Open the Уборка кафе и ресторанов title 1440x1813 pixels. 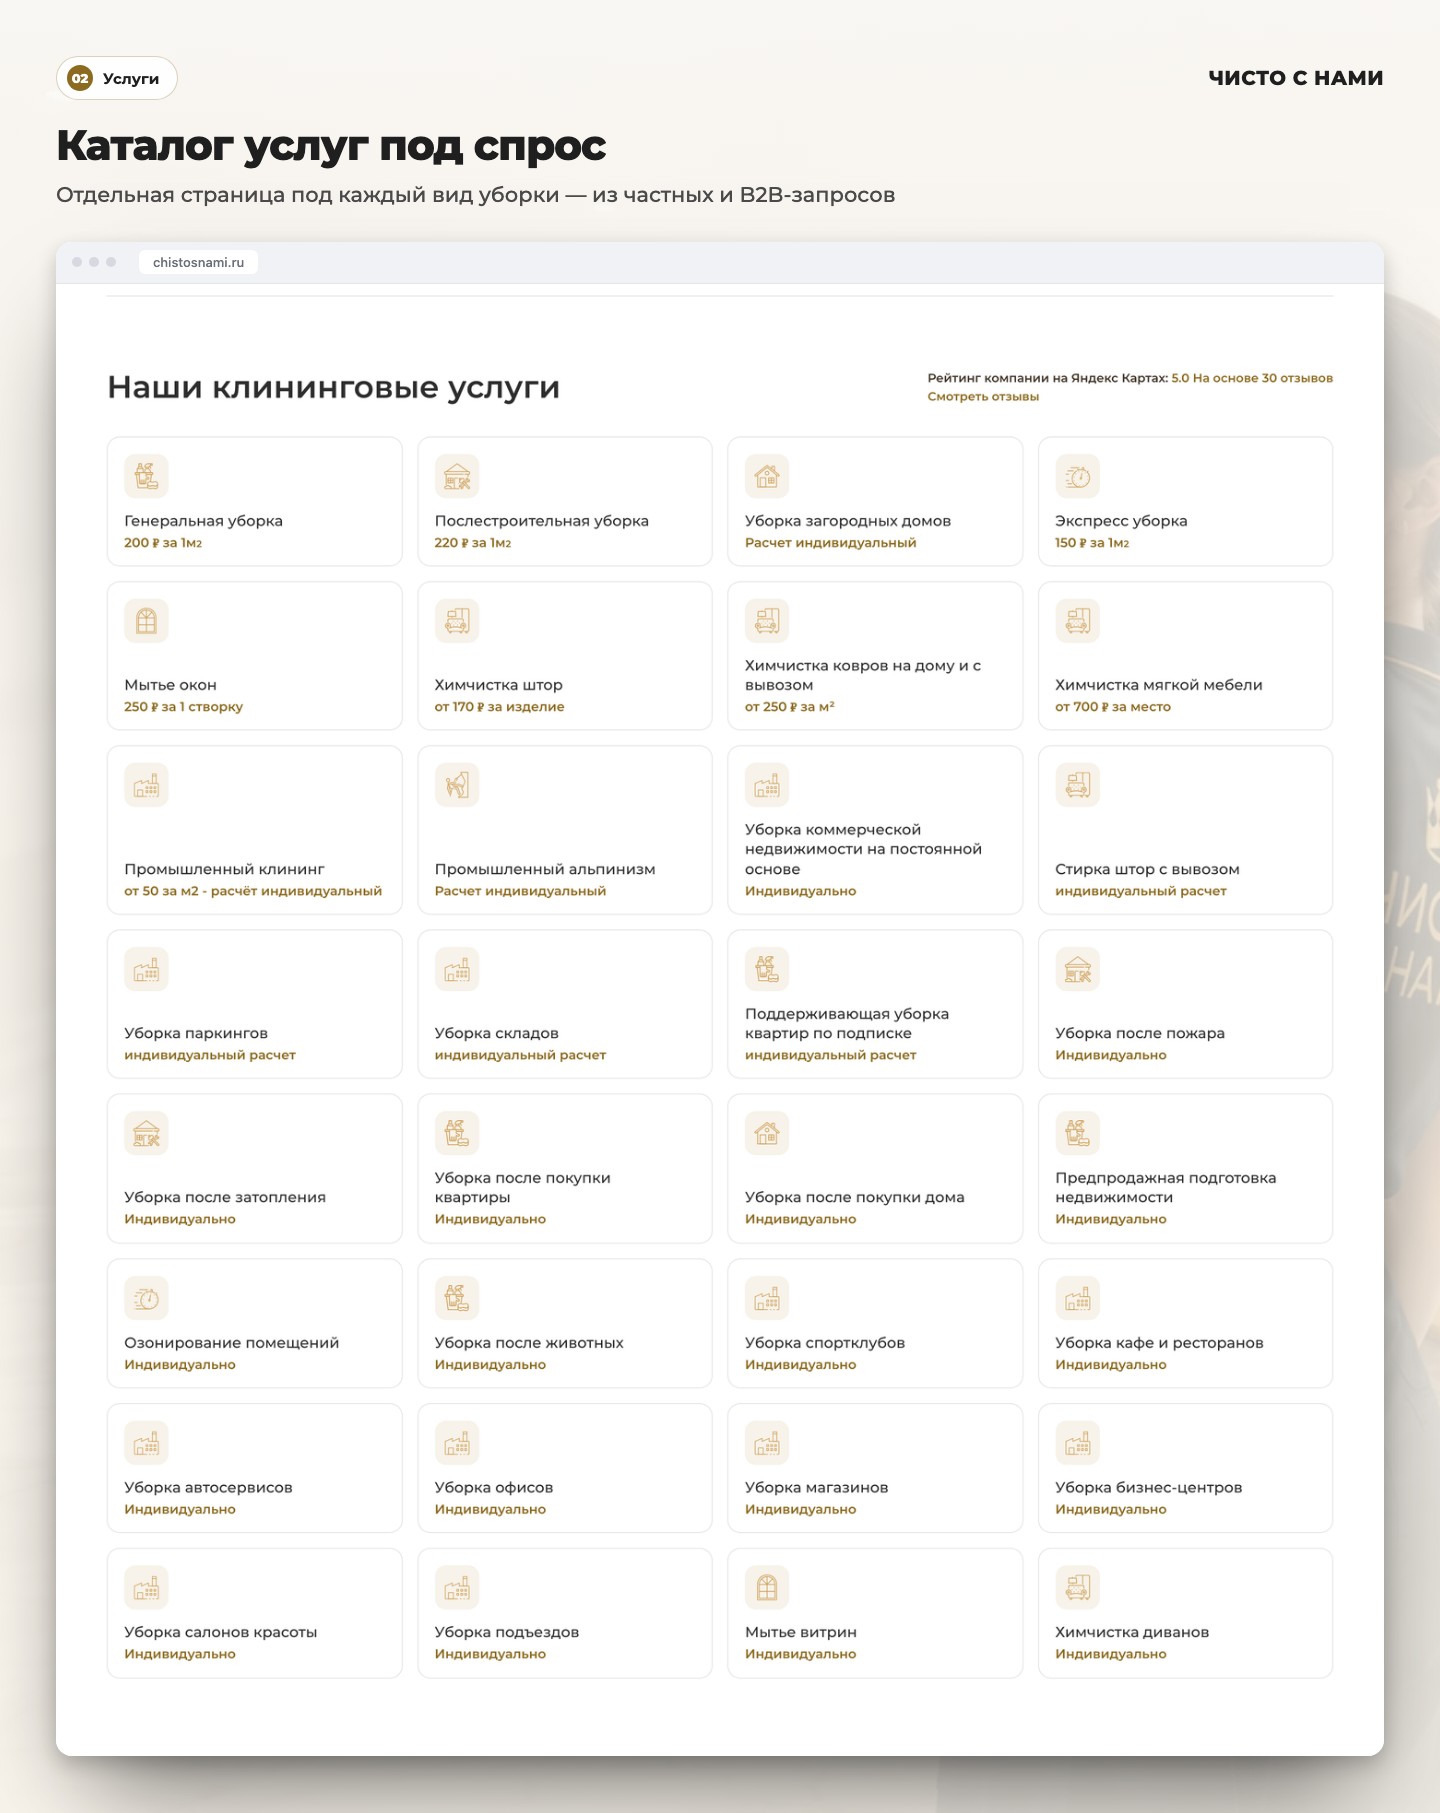(1159, 1343)
